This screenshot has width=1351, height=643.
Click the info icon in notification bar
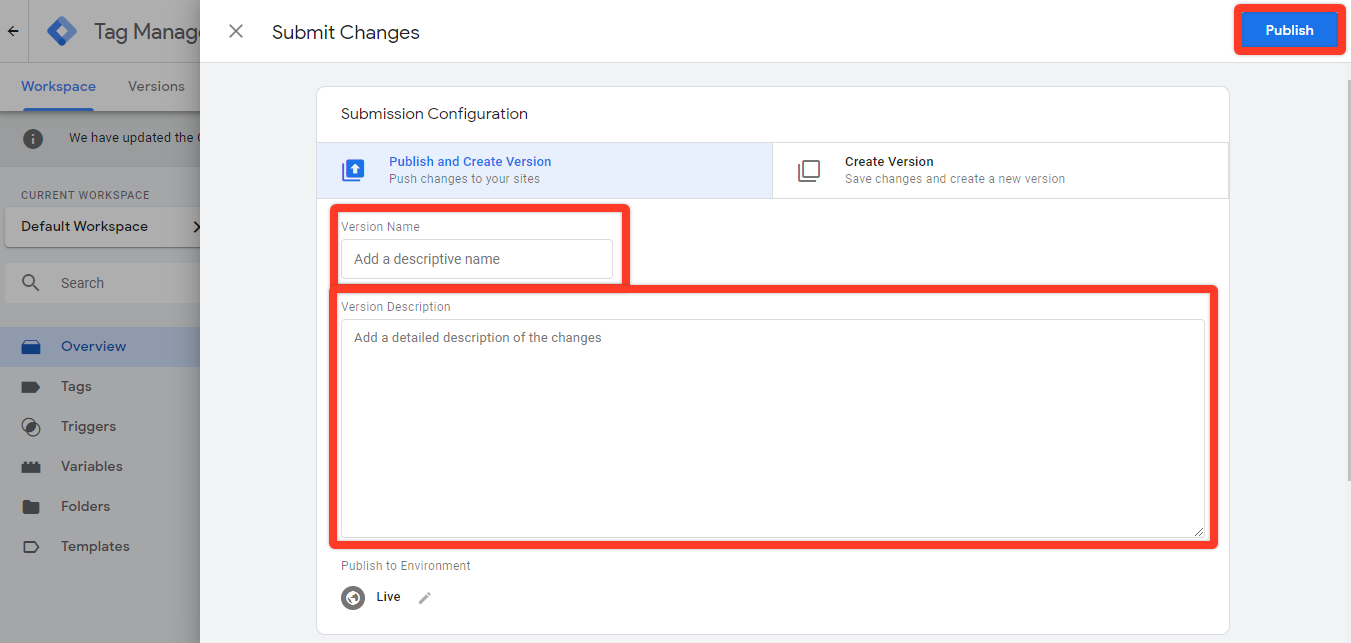33,138
